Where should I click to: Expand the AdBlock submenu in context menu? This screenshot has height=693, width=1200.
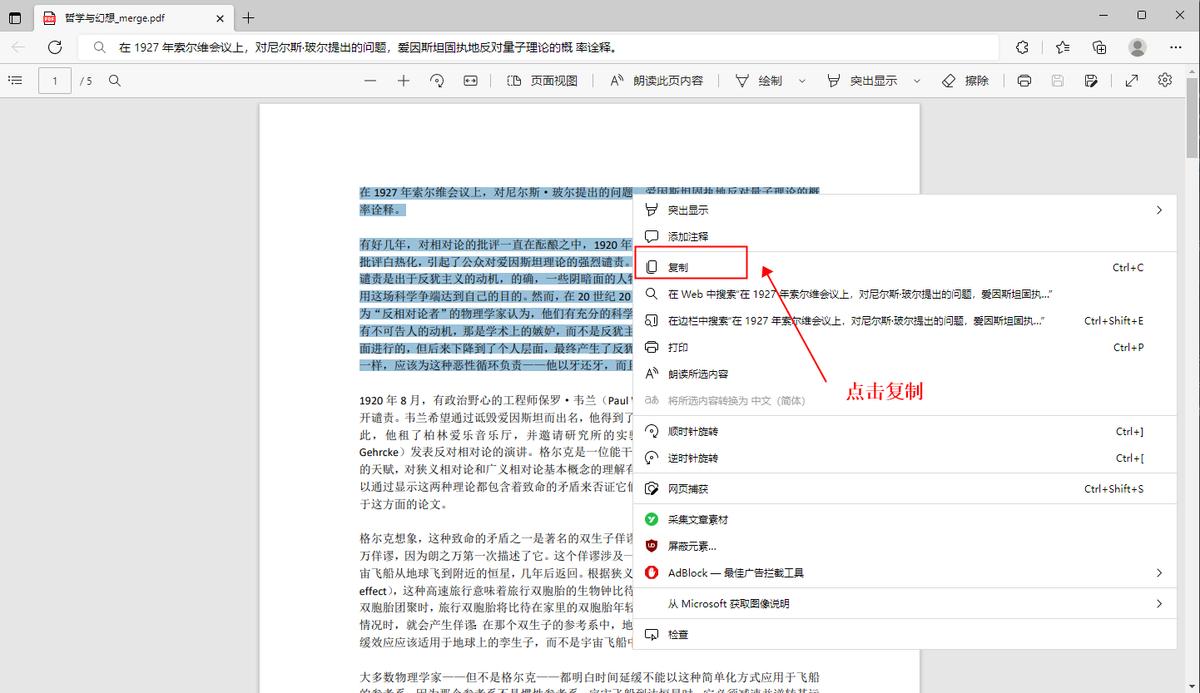[1159, 572]
